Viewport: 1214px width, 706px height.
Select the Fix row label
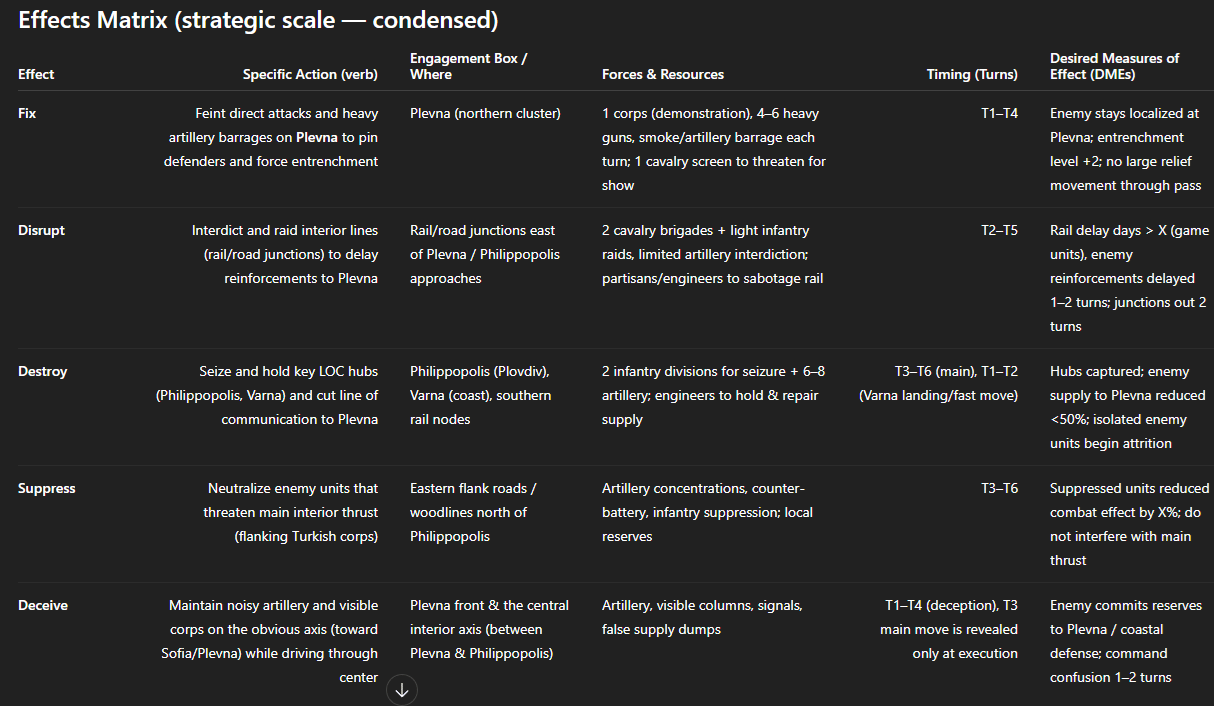pyautogui.click(x=27, y=113)
